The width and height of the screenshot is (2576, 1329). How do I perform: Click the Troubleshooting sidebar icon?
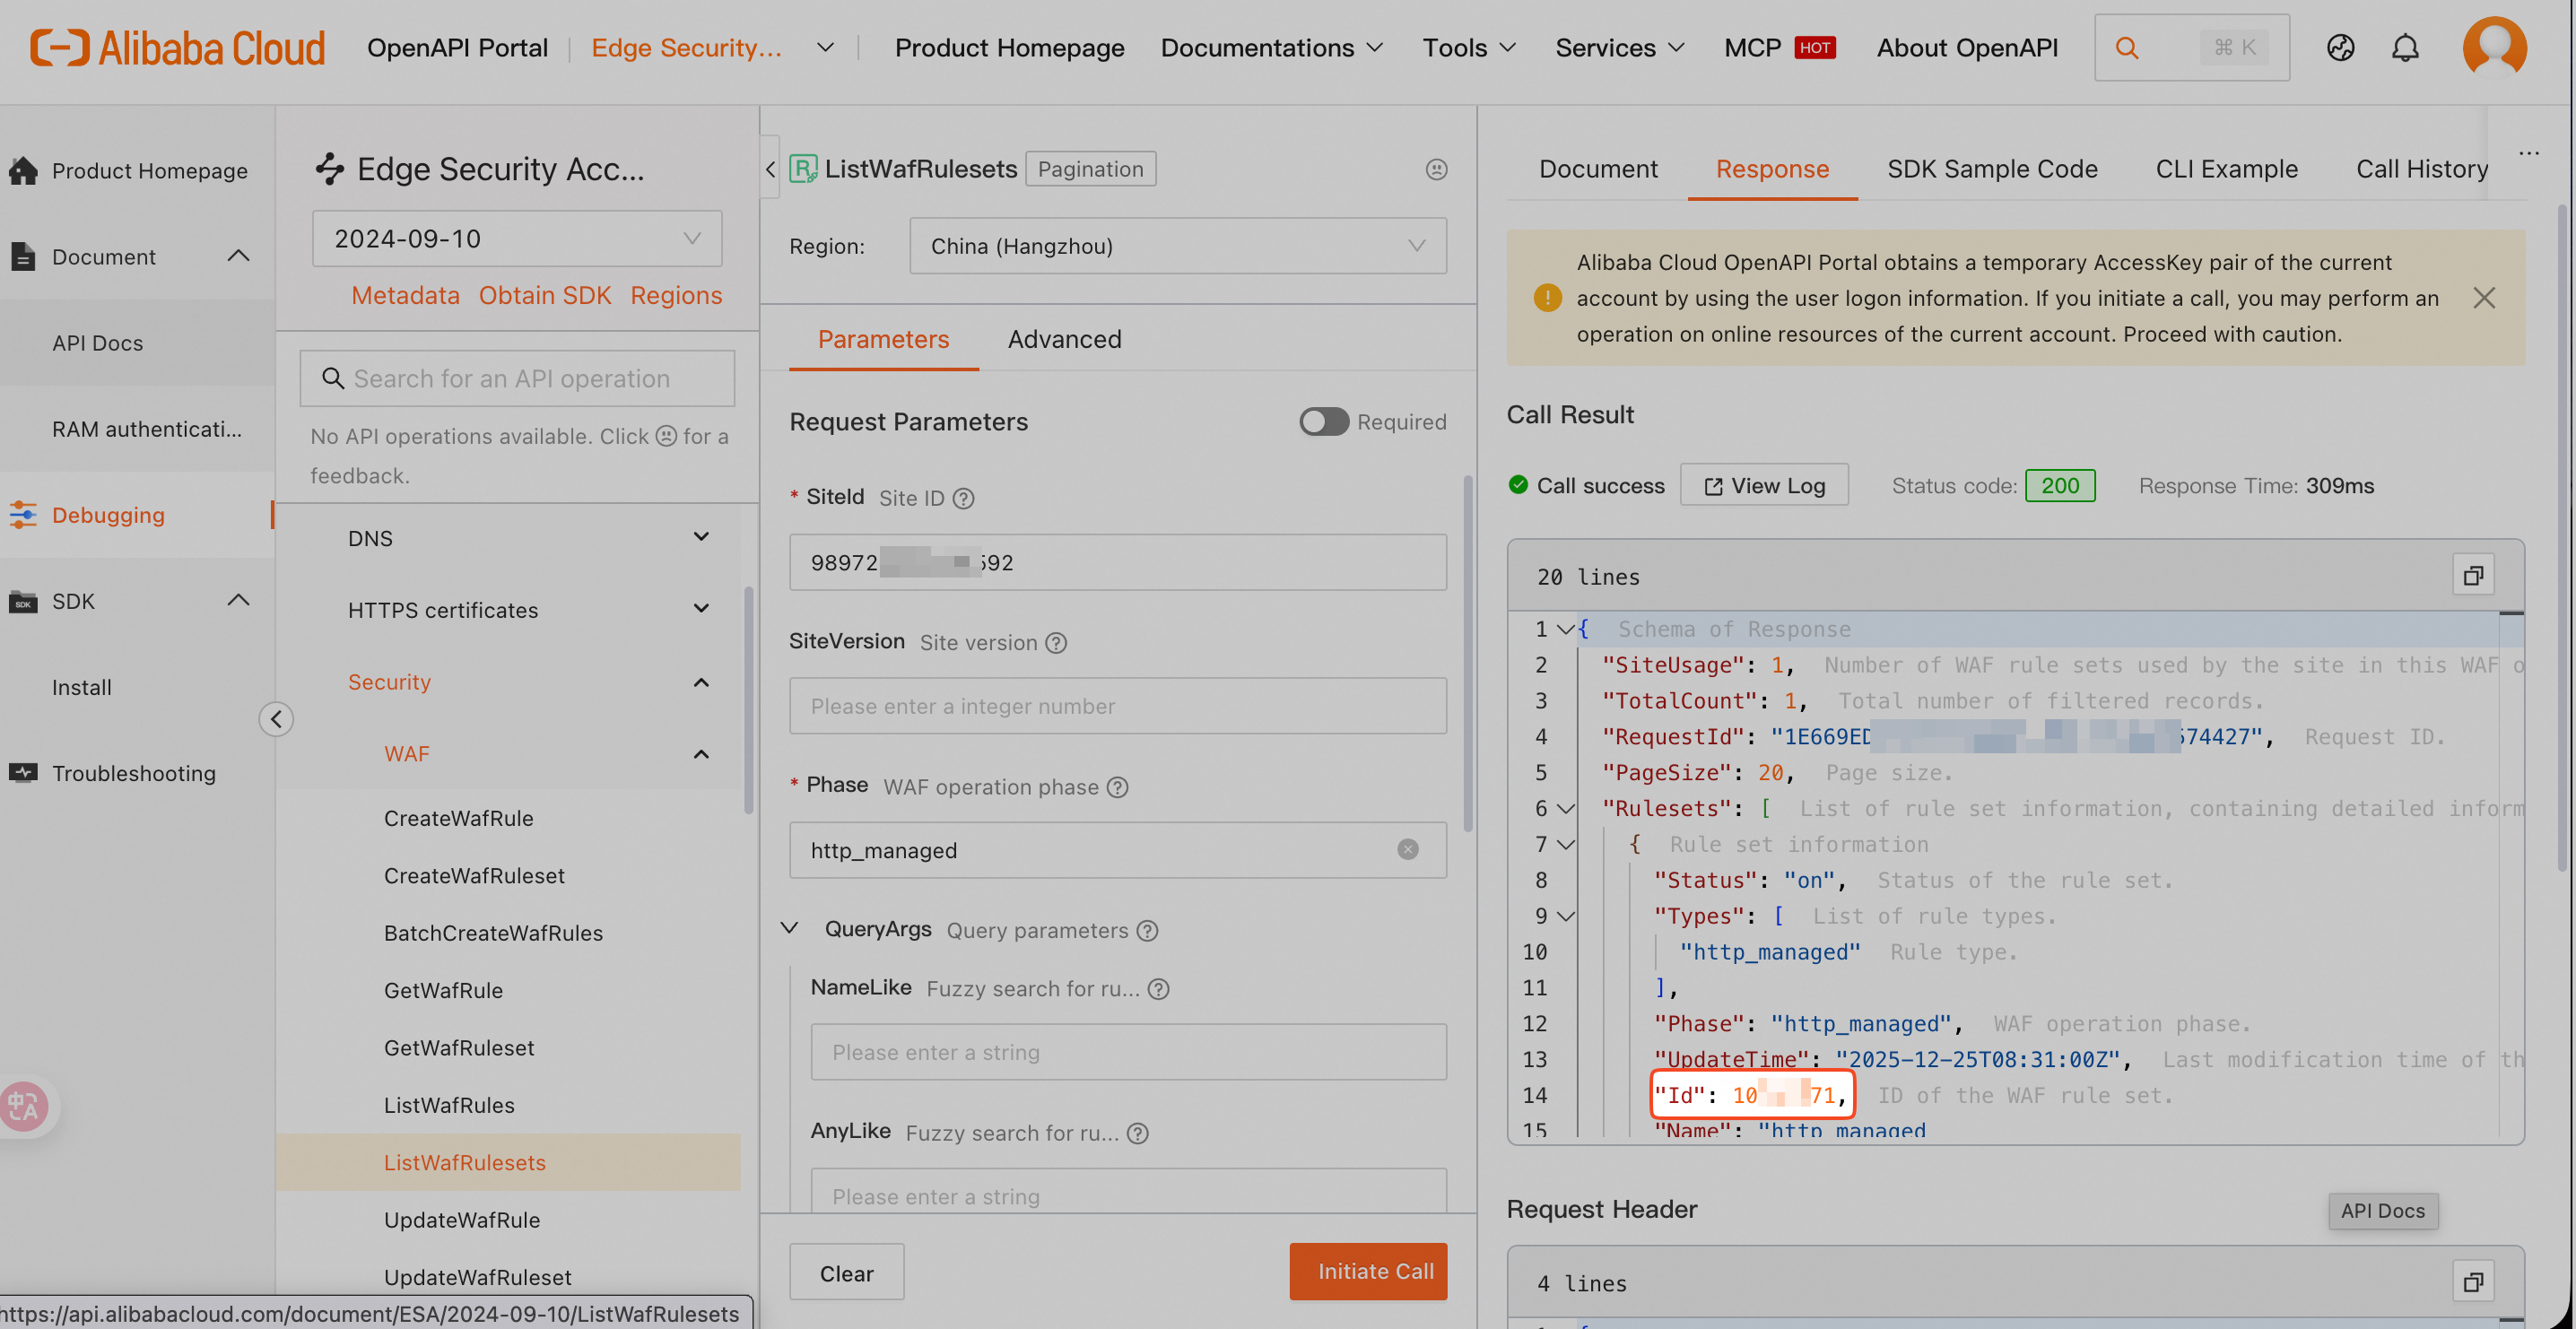(23, 773)
